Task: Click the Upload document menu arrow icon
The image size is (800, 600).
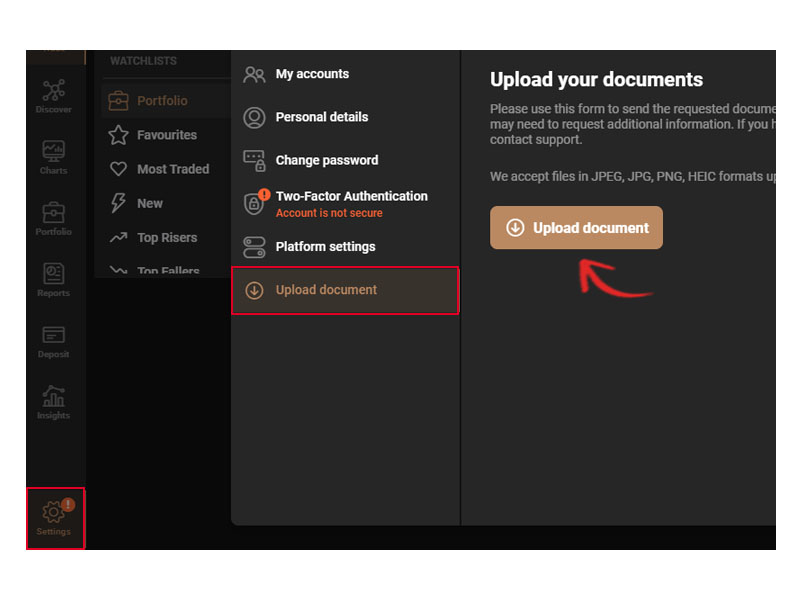Action: [x=254, y=290]
